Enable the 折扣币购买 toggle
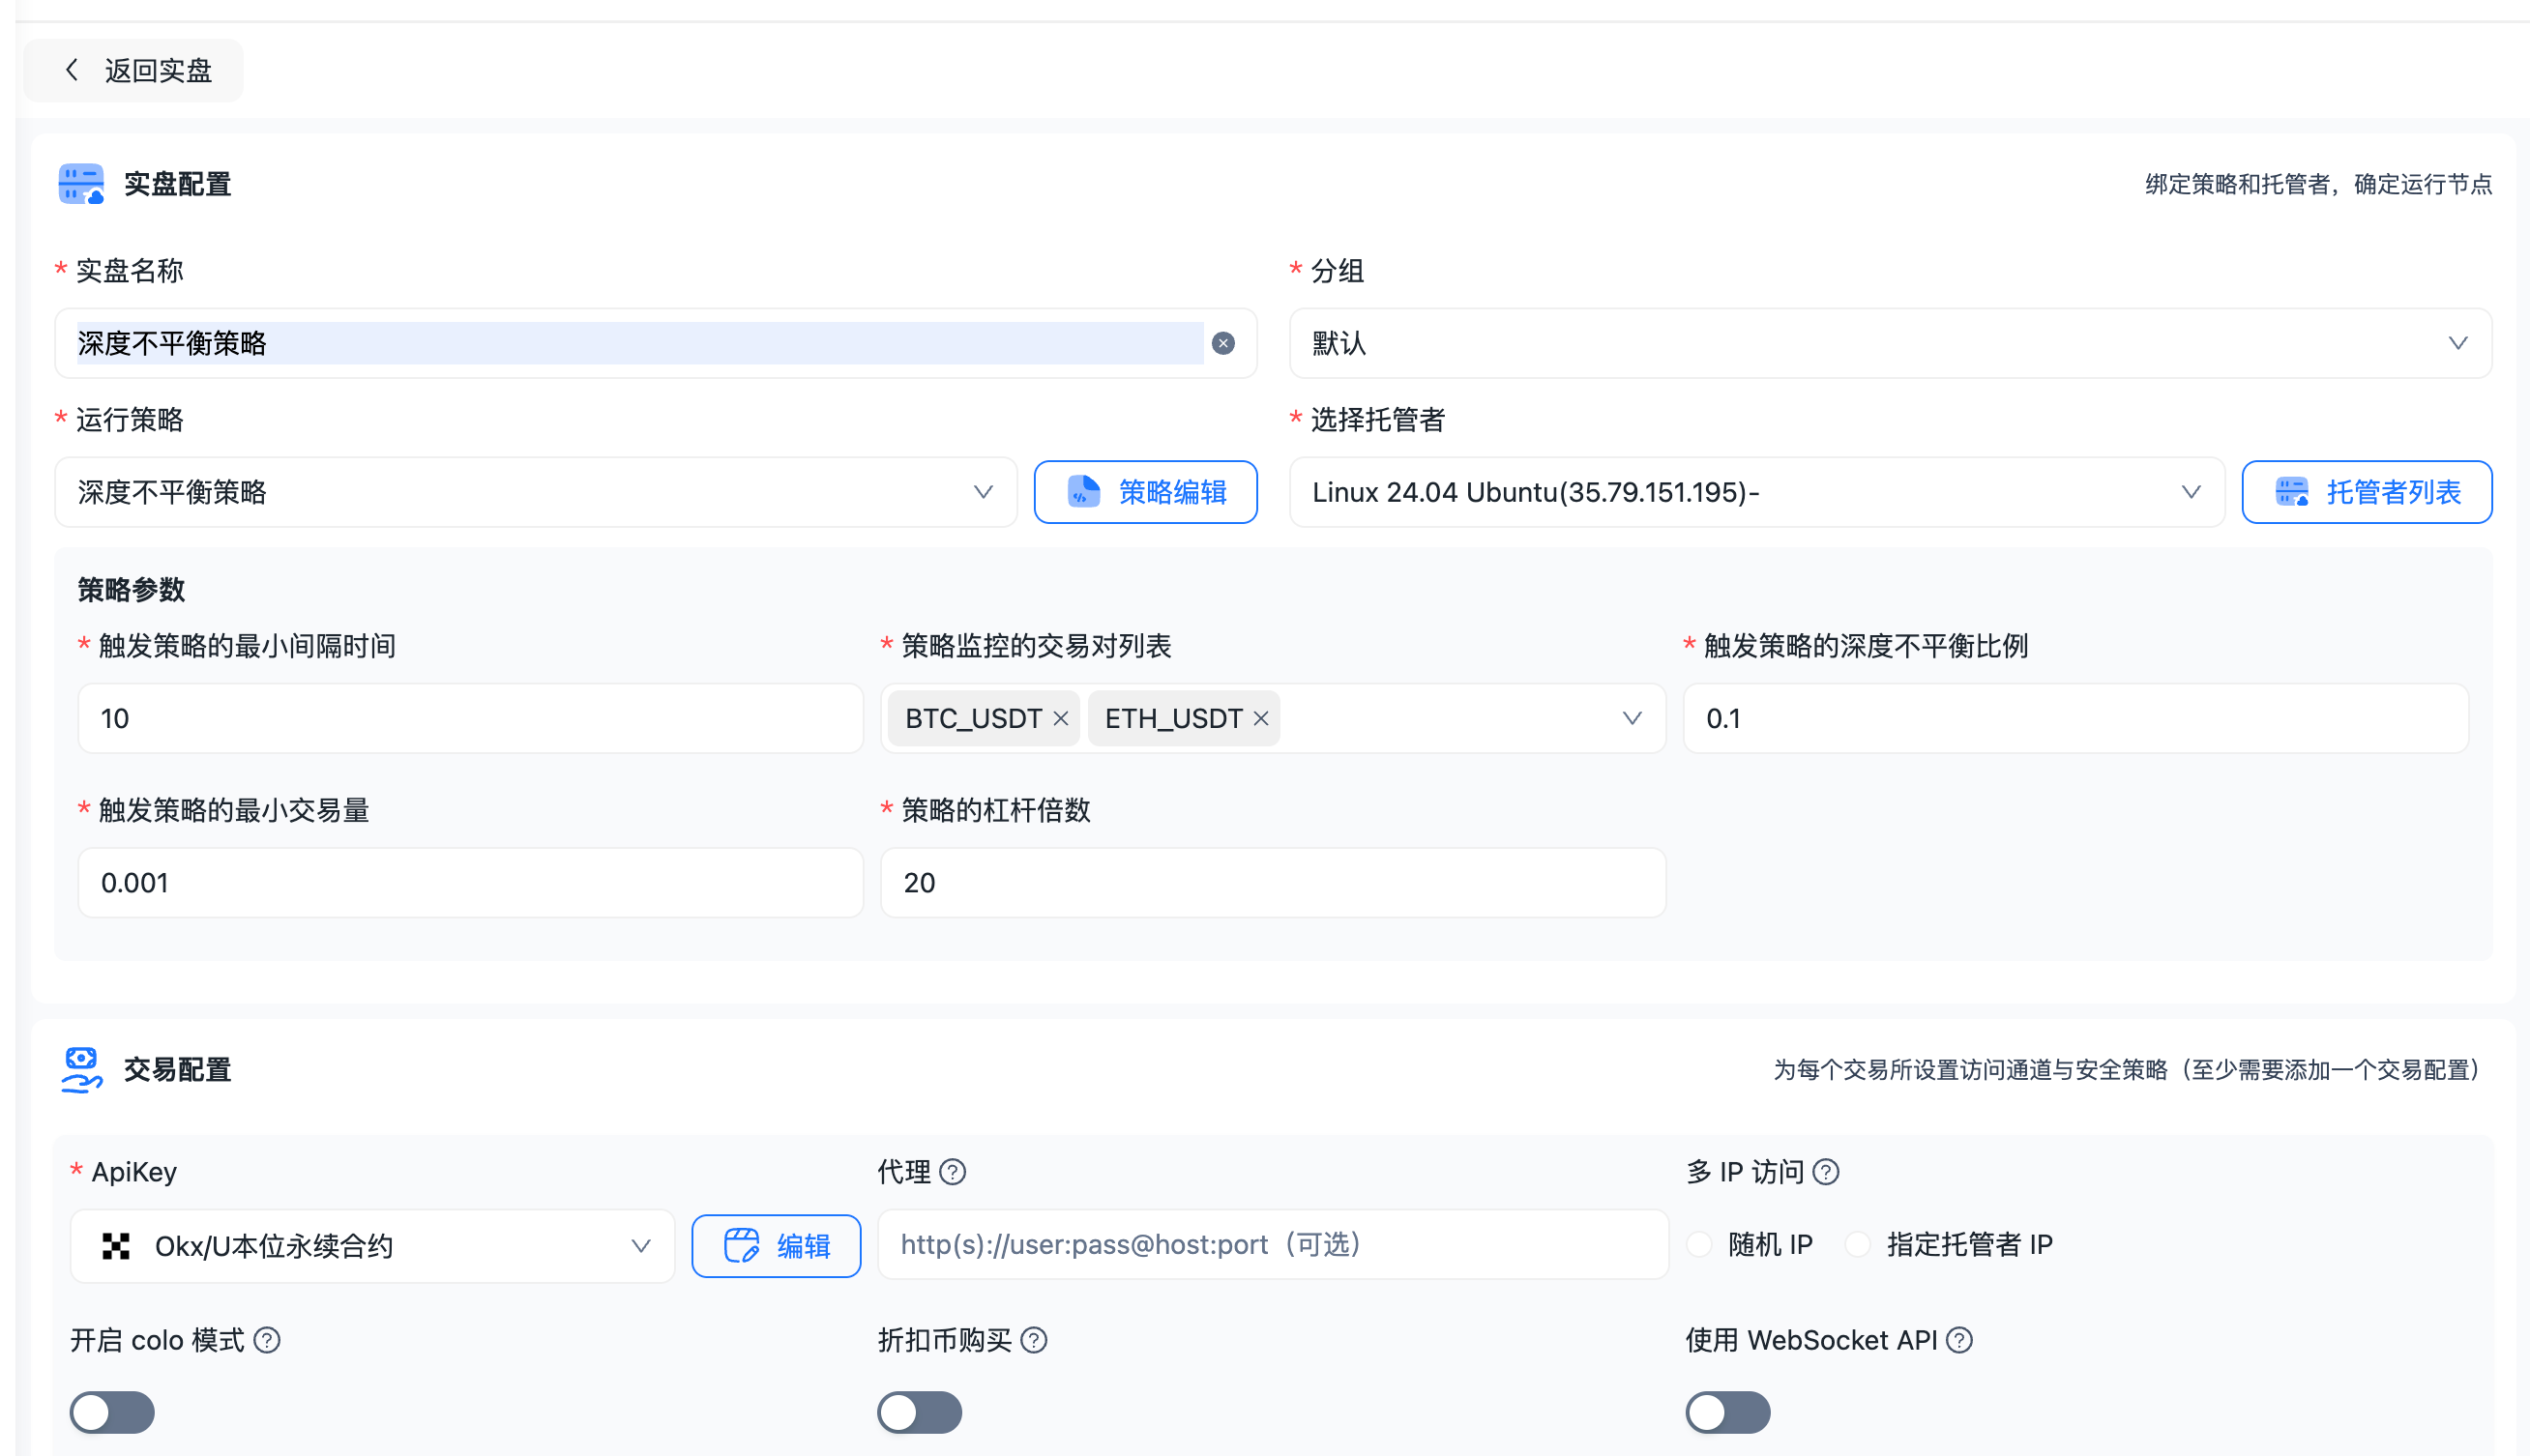 click(x=919, y=1412)
